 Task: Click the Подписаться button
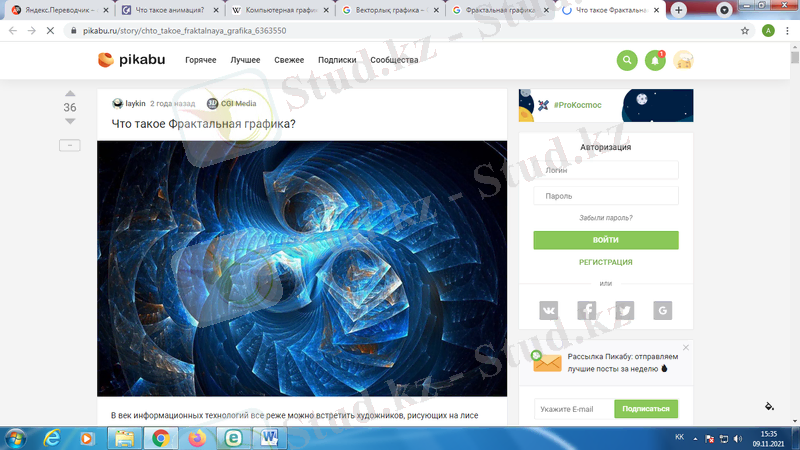pos(646,409)
